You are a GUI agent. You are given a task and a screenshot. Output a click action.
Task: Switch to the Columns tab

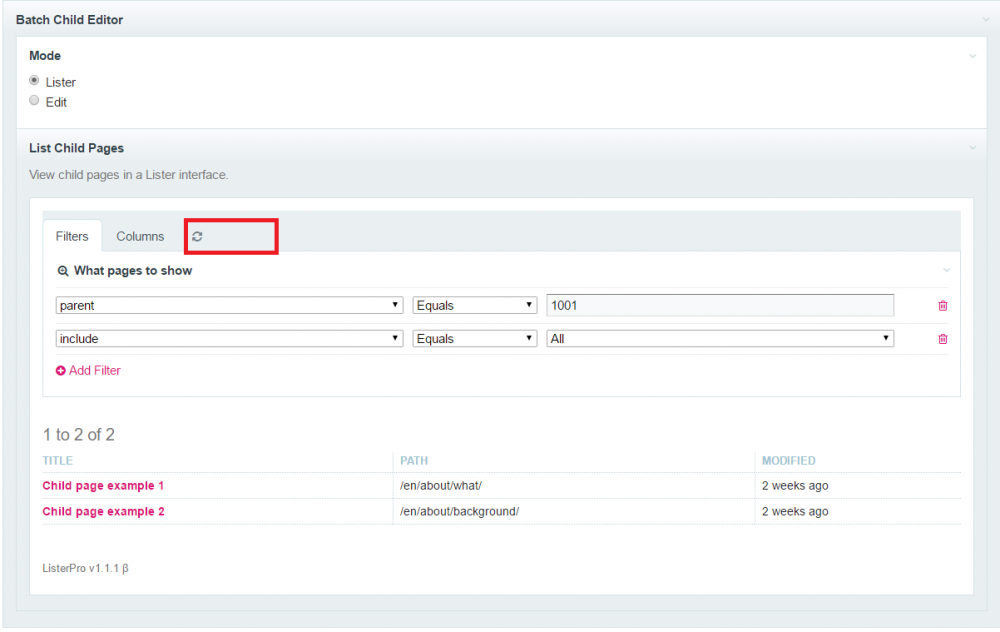click(140, 237)
